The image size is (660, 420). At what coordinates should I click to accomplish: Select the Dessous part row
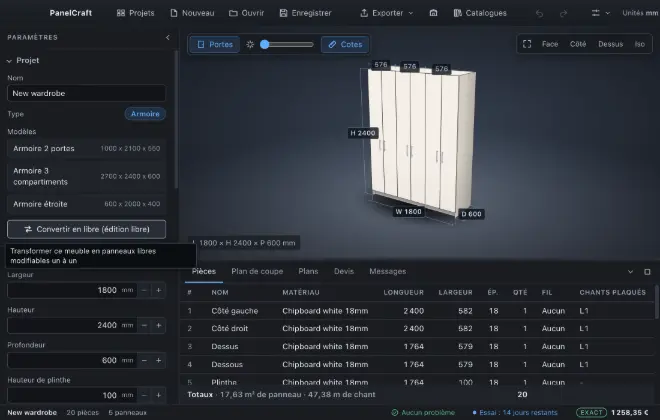(x=417, y=364)
